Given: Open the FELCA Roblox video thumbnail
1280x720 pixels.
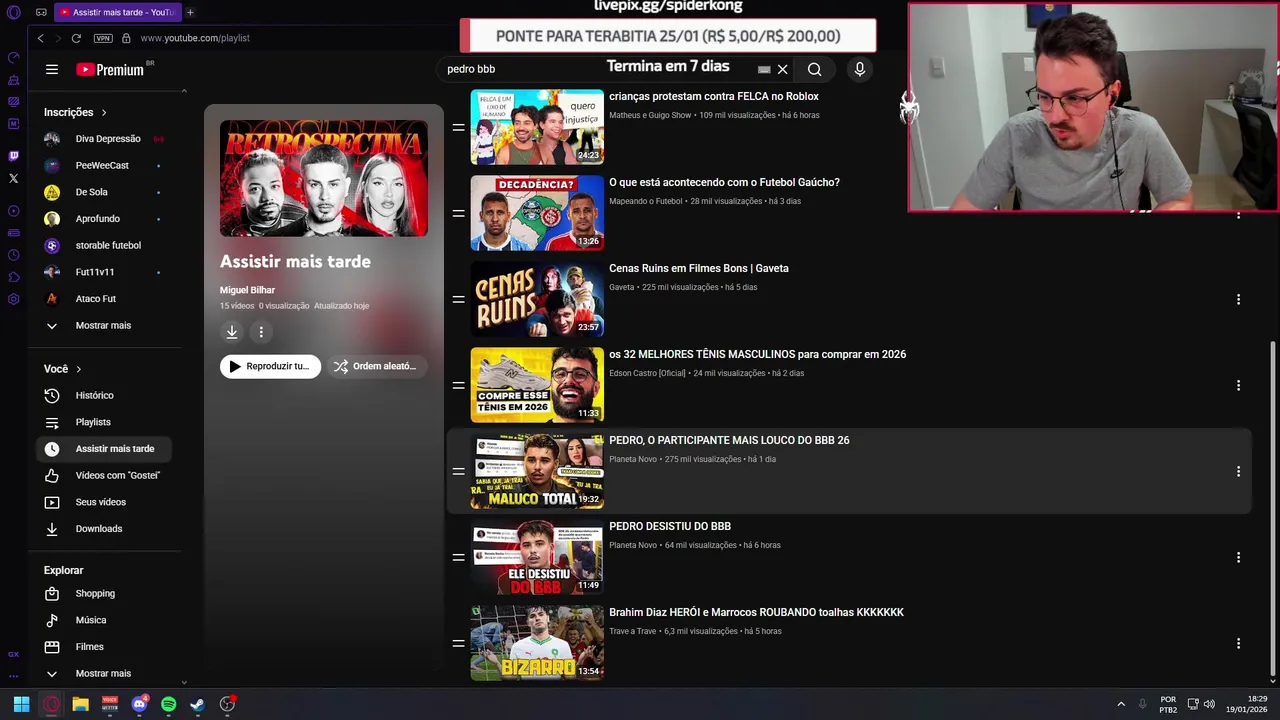Looking at the screenshot, I should pyautogui.click(x=537, y=127).
